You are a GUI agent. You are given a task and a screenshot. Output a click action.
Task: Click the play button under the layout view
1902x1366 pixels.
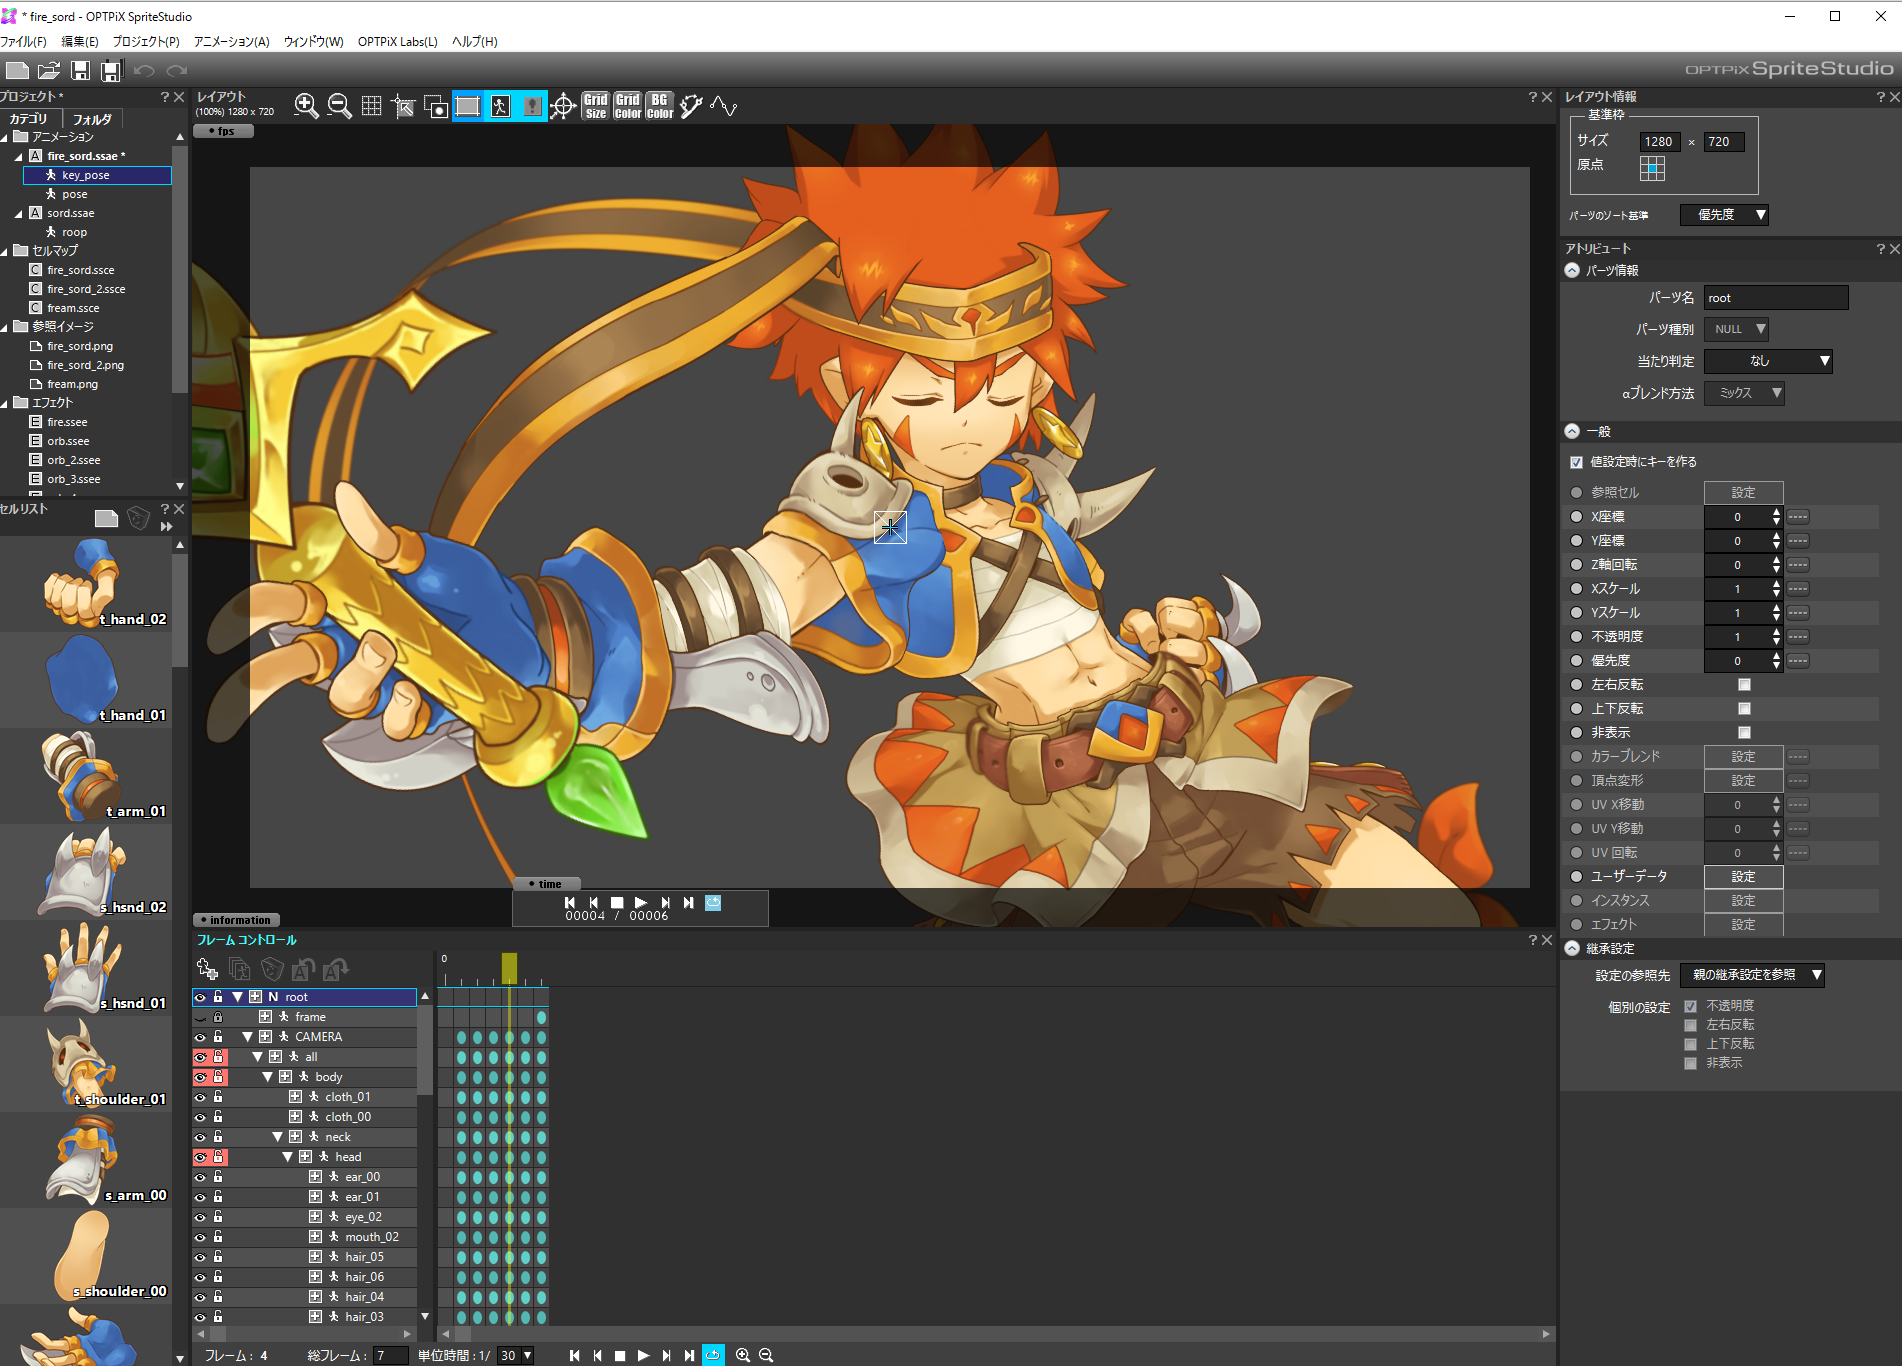(x=641, y=902)
